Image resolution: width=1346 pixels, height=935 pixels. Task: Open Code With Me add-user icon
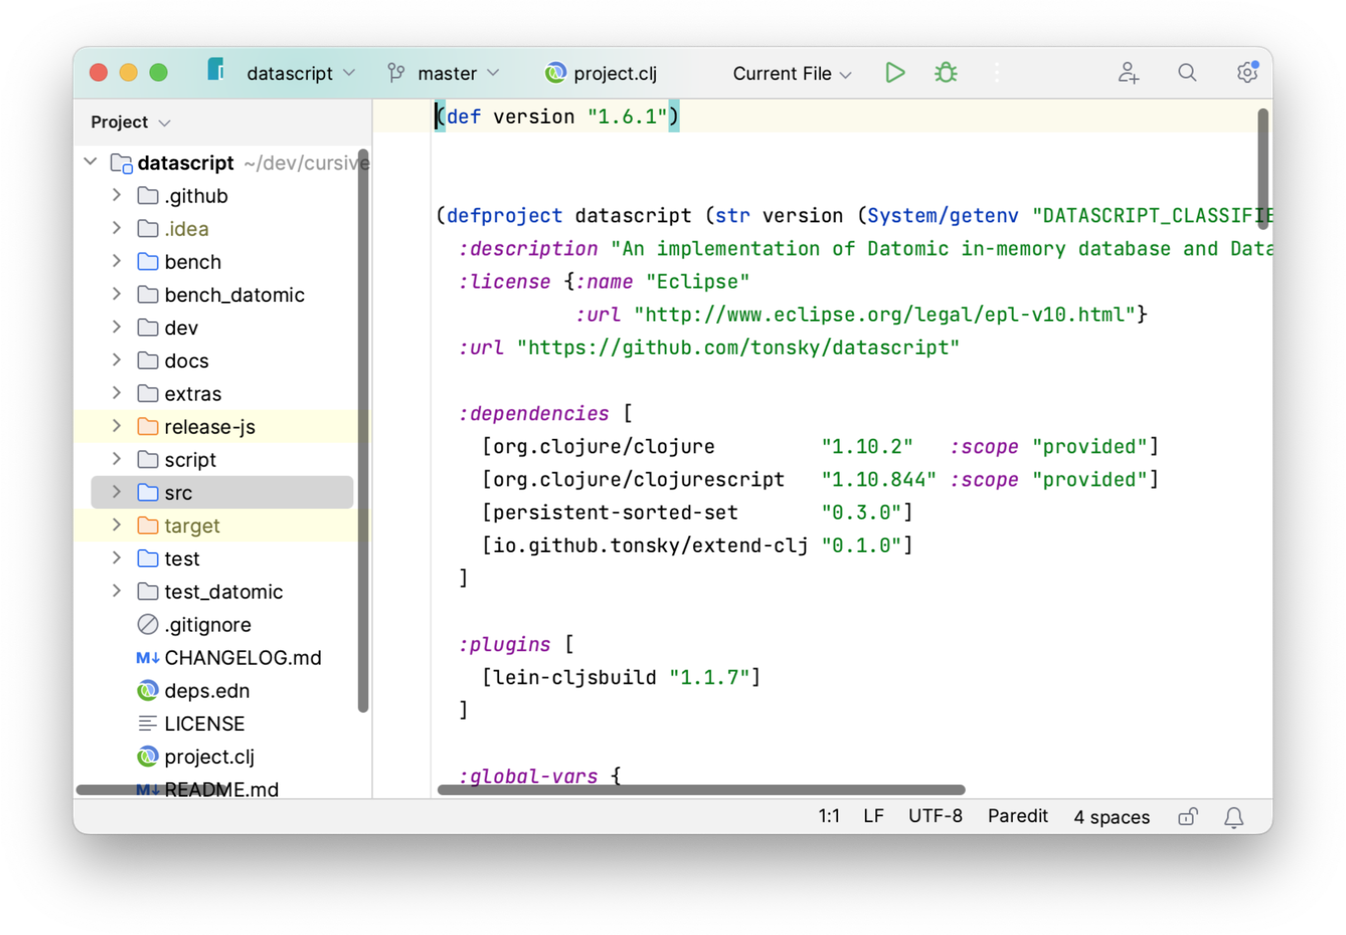pyautogui.click(x=1128, y=72)
